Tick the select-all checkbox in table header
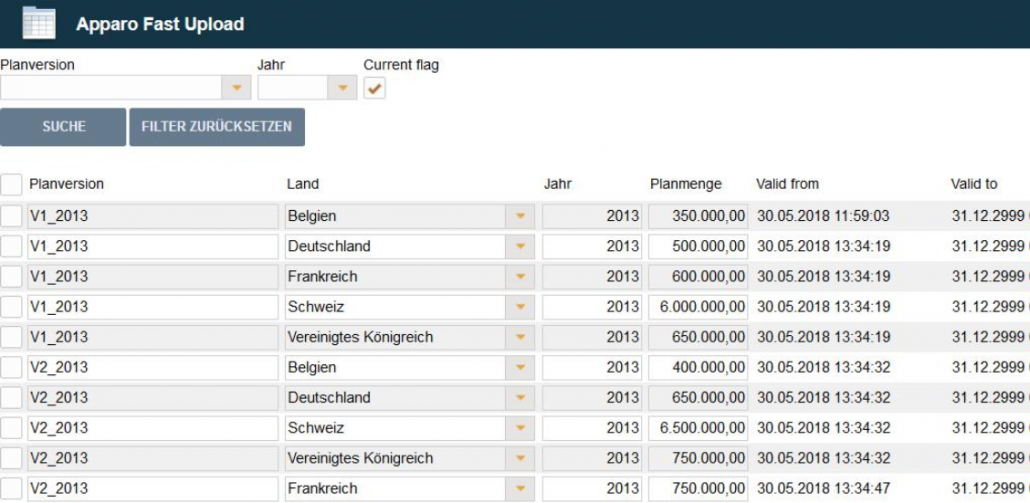 (12, 184)
